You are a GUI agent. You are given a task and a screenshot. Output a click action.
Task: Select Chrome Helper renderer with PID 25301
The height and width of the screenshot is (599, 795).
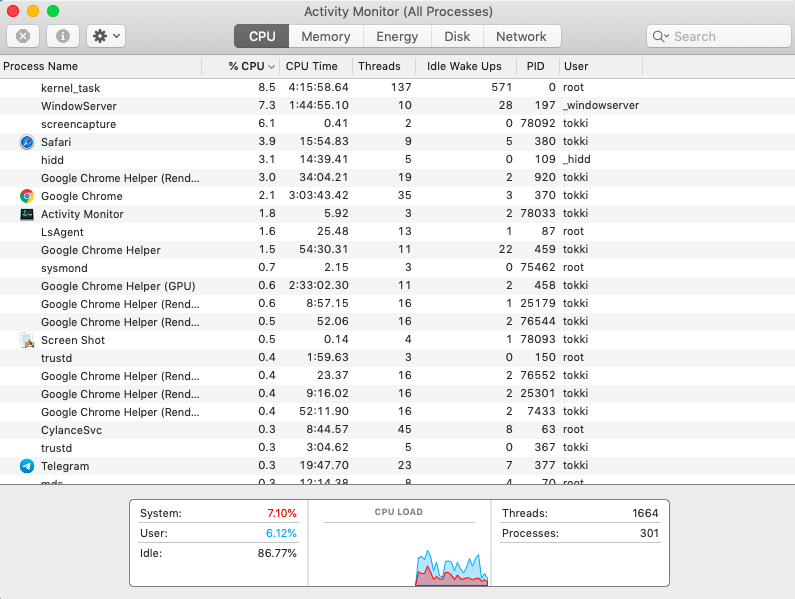tap(398, 394)
